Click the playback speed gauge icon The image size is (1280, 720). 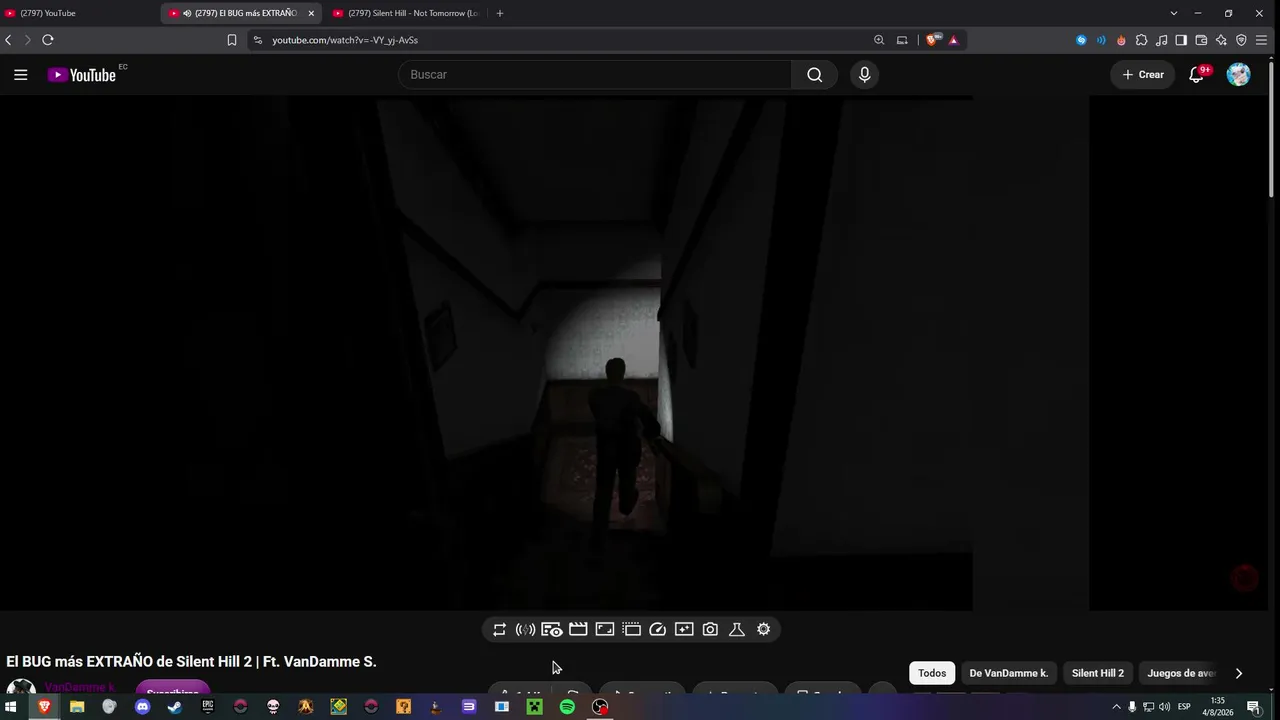658,629
